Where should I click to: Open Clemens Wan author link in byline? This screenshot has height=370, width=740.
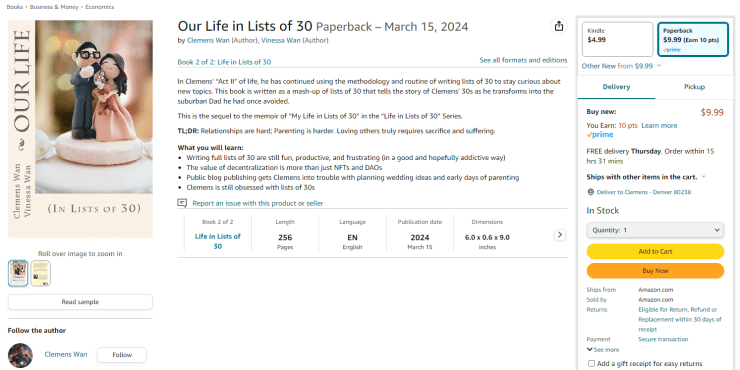click(x=208, y=41)
